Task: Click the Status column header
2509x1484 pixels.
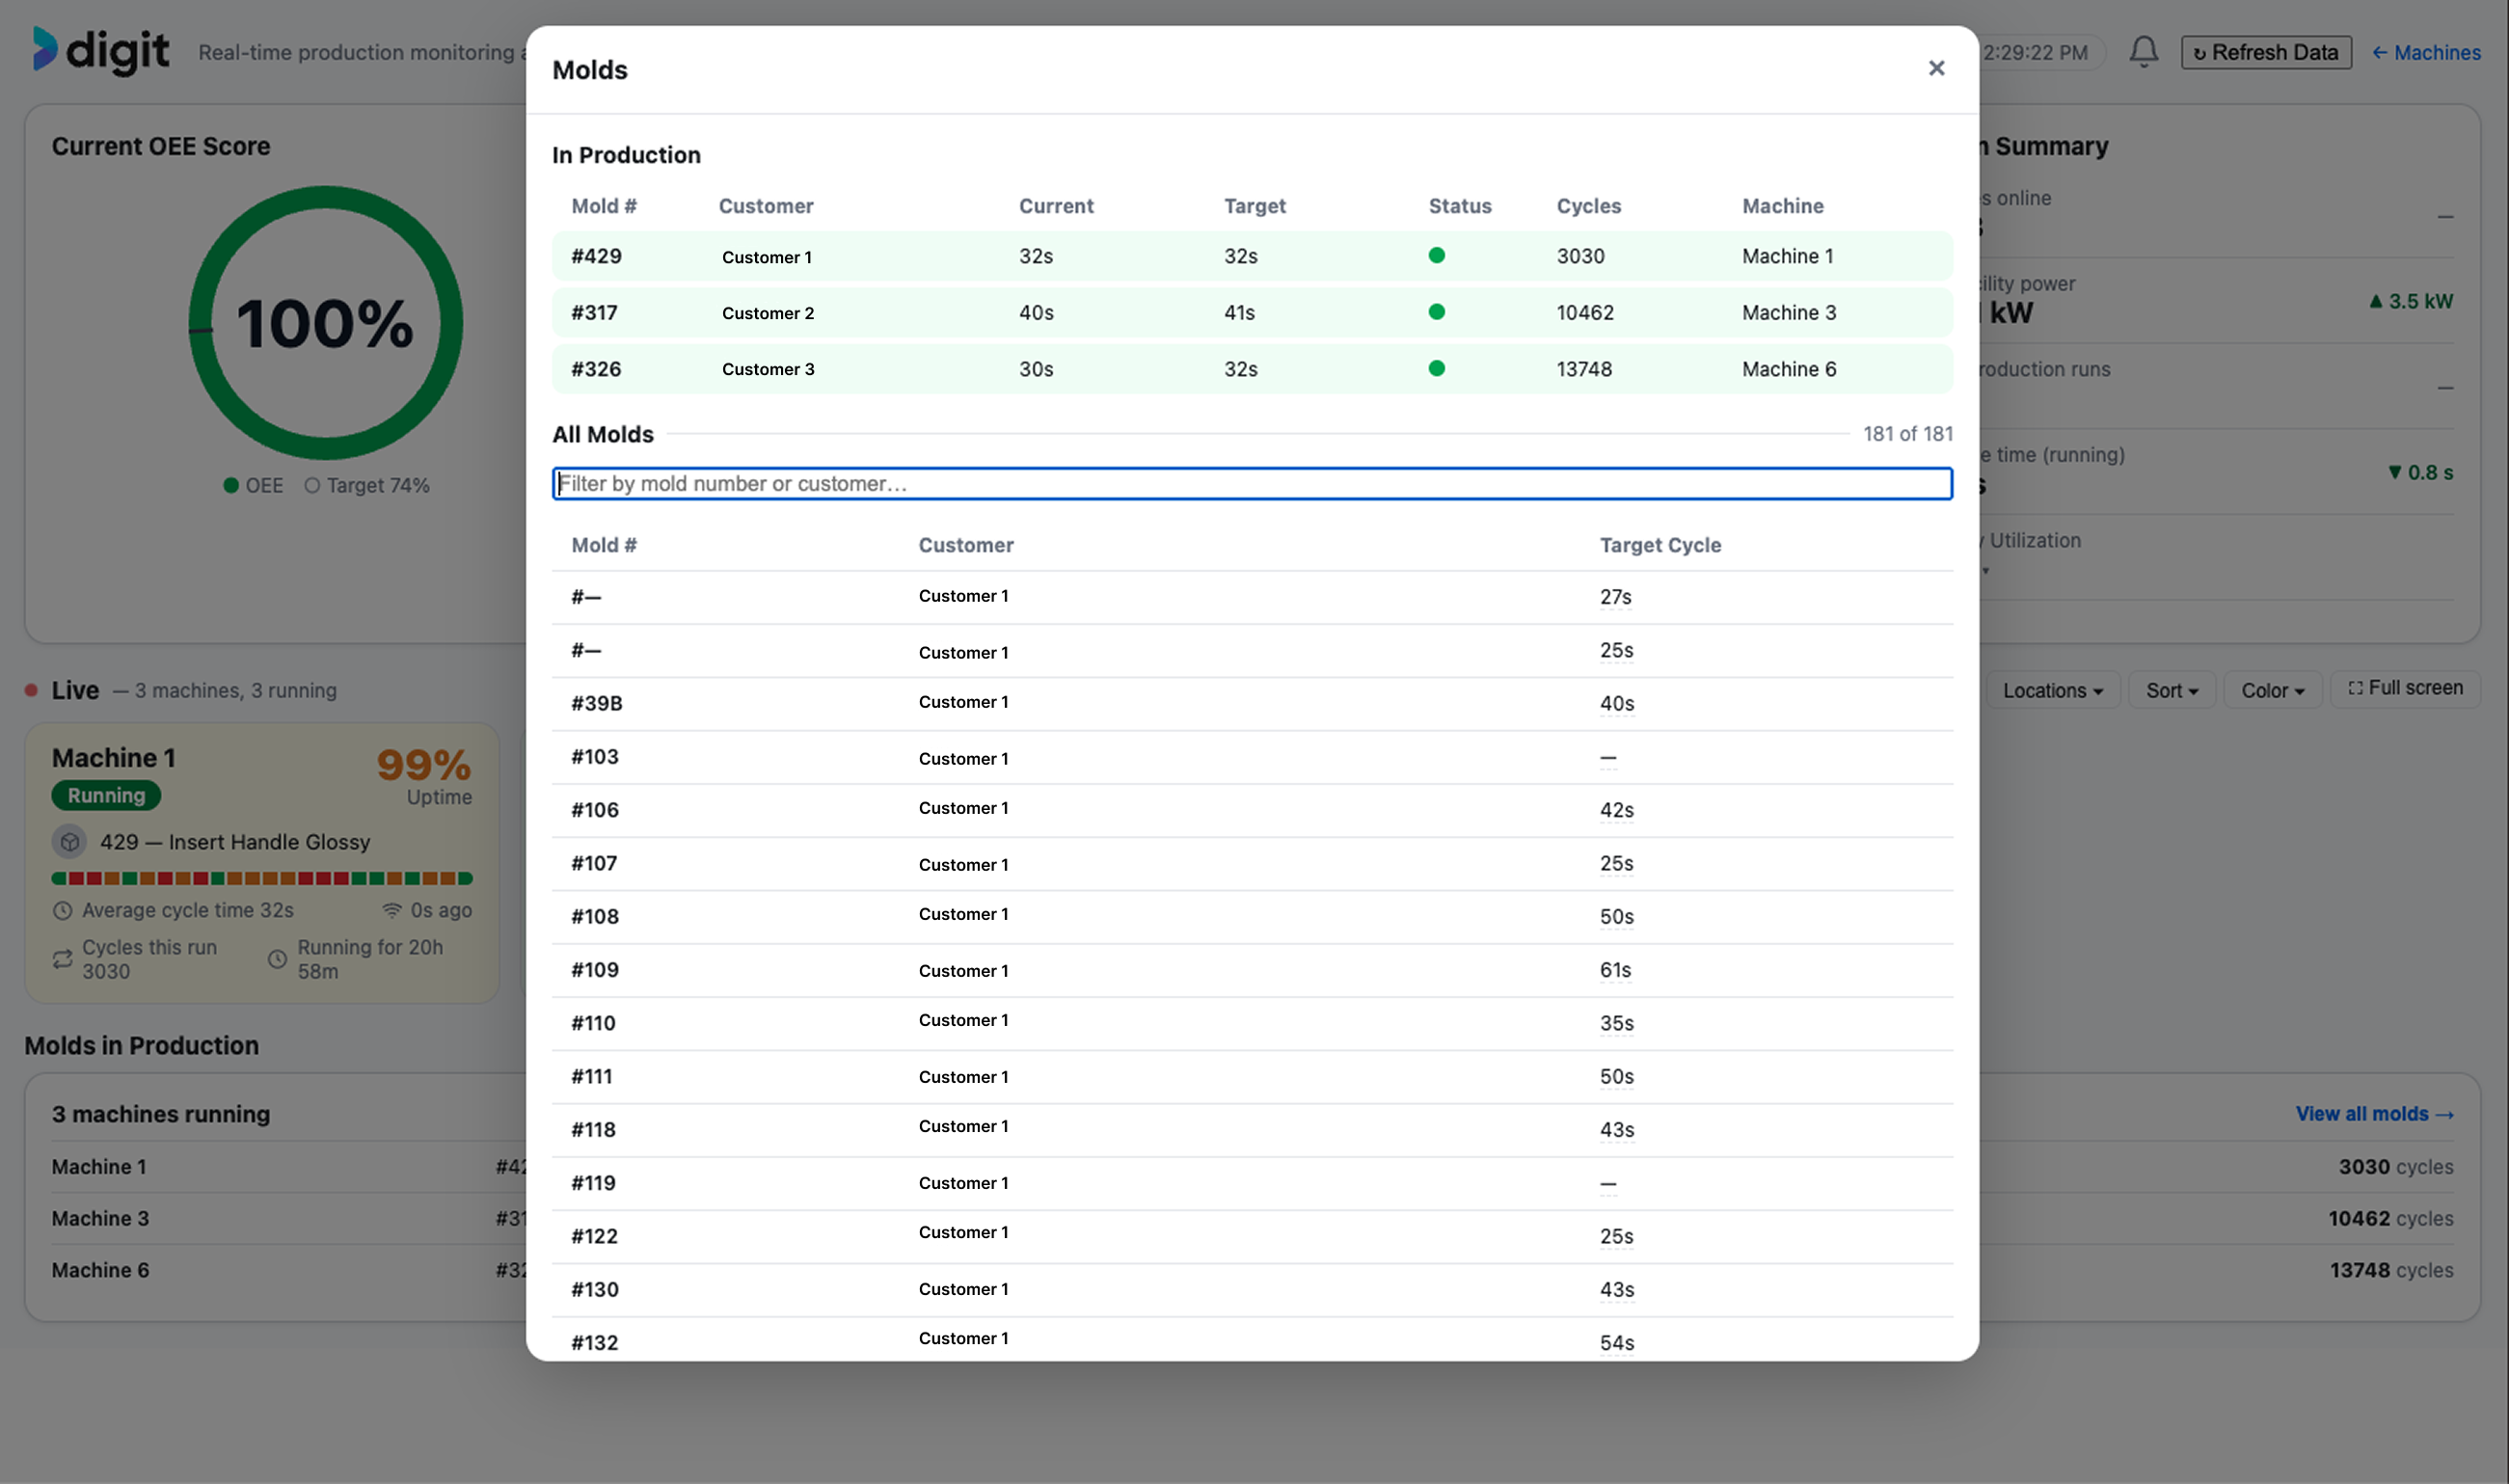Action: (x=1460, y=206)
